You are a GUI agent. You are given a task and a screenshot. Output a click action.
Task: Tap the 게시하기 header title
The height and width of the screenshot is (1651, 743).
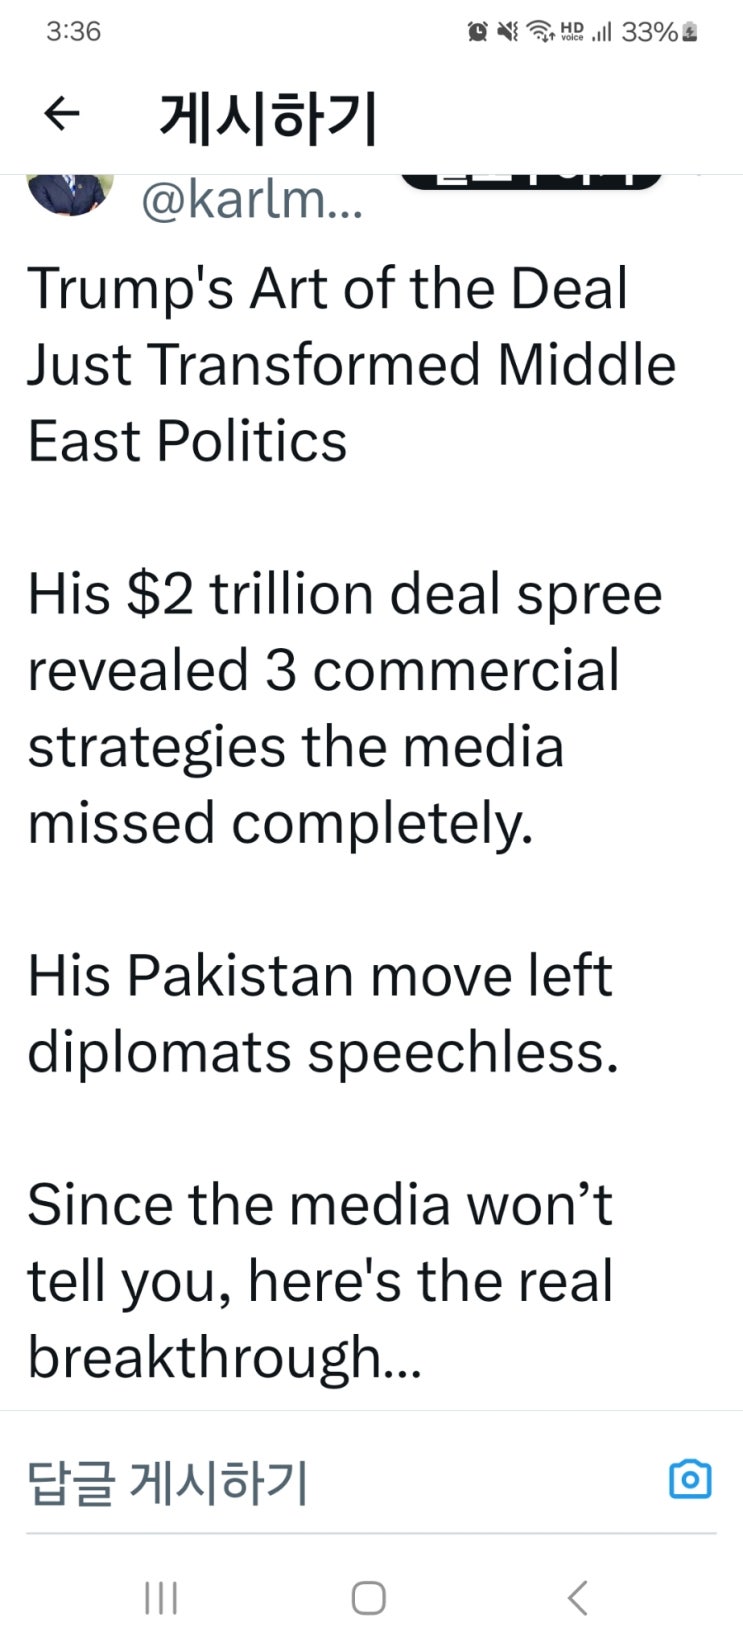[268, 117]
